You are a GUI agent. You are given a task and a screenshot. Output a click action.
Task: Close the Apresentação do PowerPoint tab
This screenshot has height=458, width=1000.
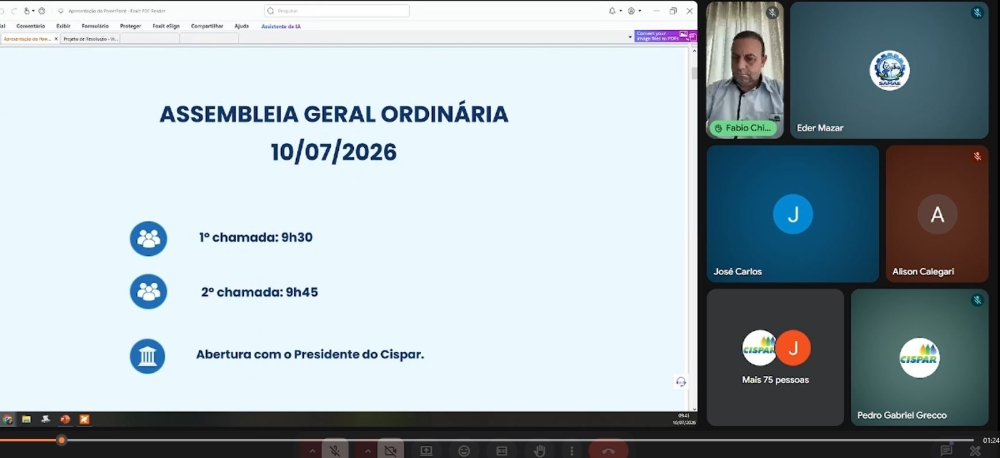click(x=55, y=39)
